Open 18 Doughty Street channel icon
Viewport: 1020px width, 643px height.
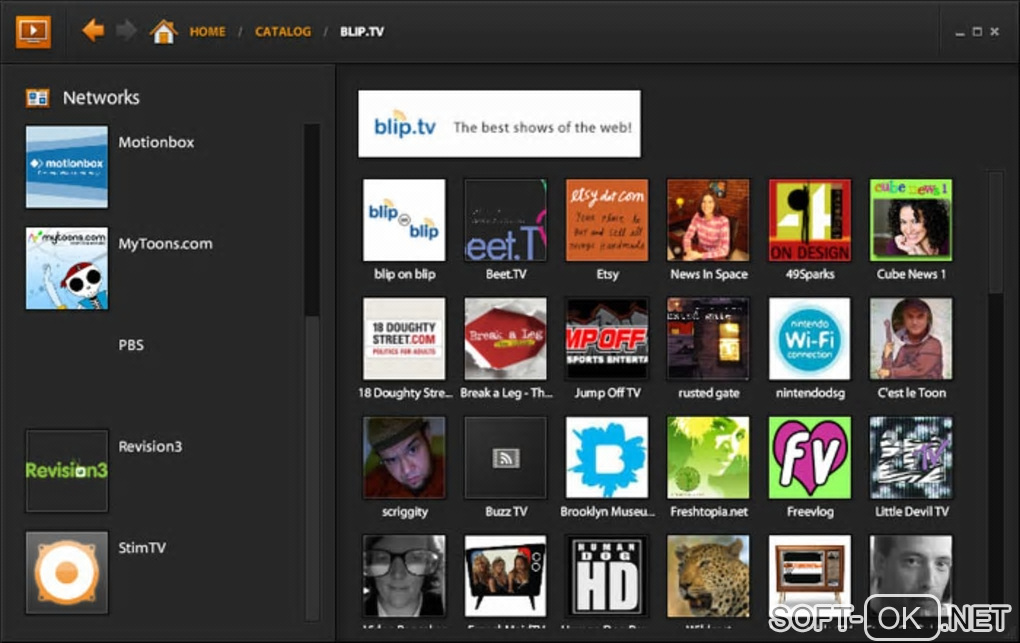(x=404, y=338)
